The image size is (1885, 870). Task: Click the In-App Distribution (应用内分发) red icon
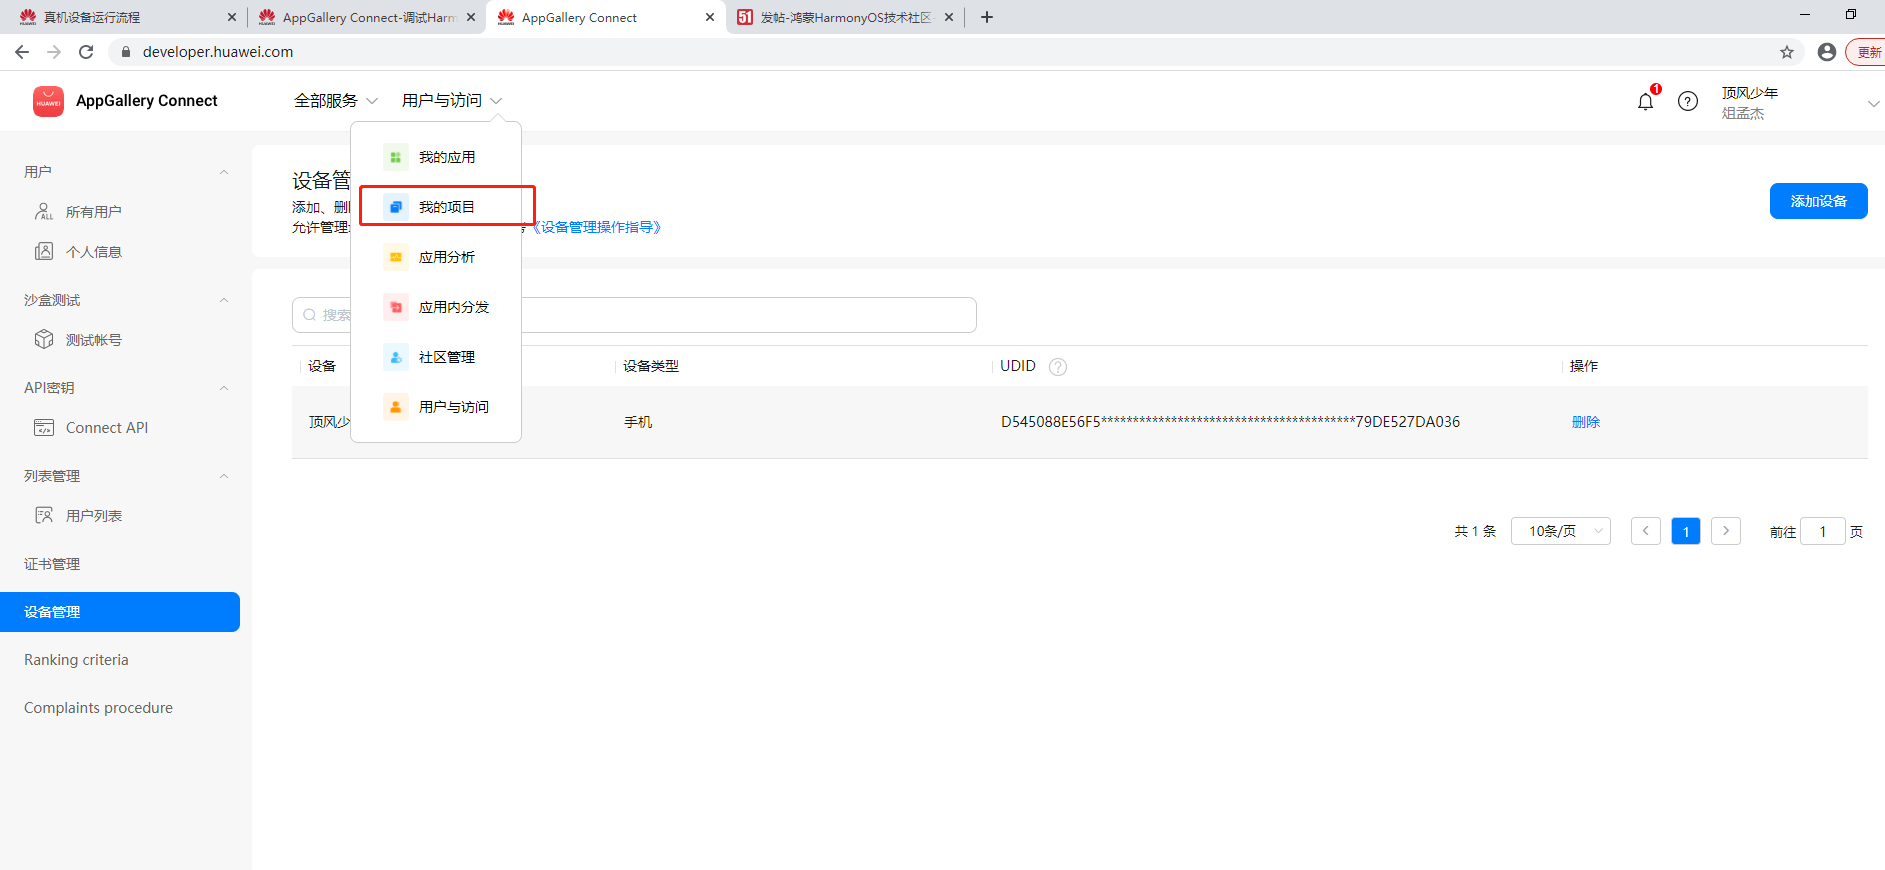396,307
